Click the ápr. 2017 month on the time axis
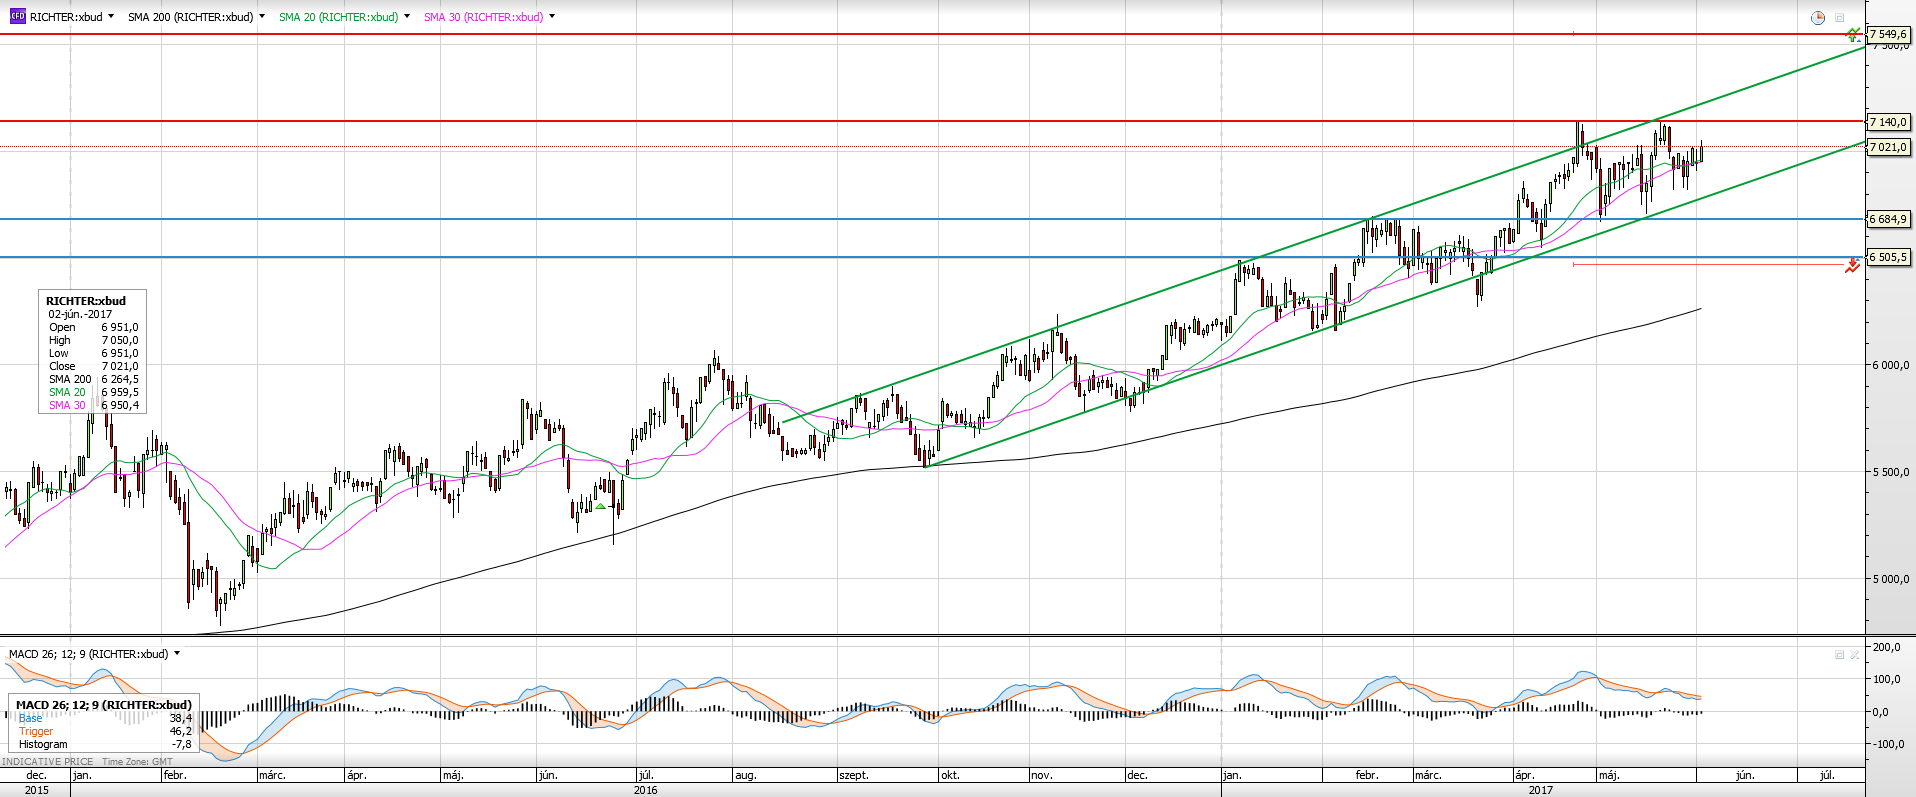This screenshot has width=1916, height=797. point(1524,775)
